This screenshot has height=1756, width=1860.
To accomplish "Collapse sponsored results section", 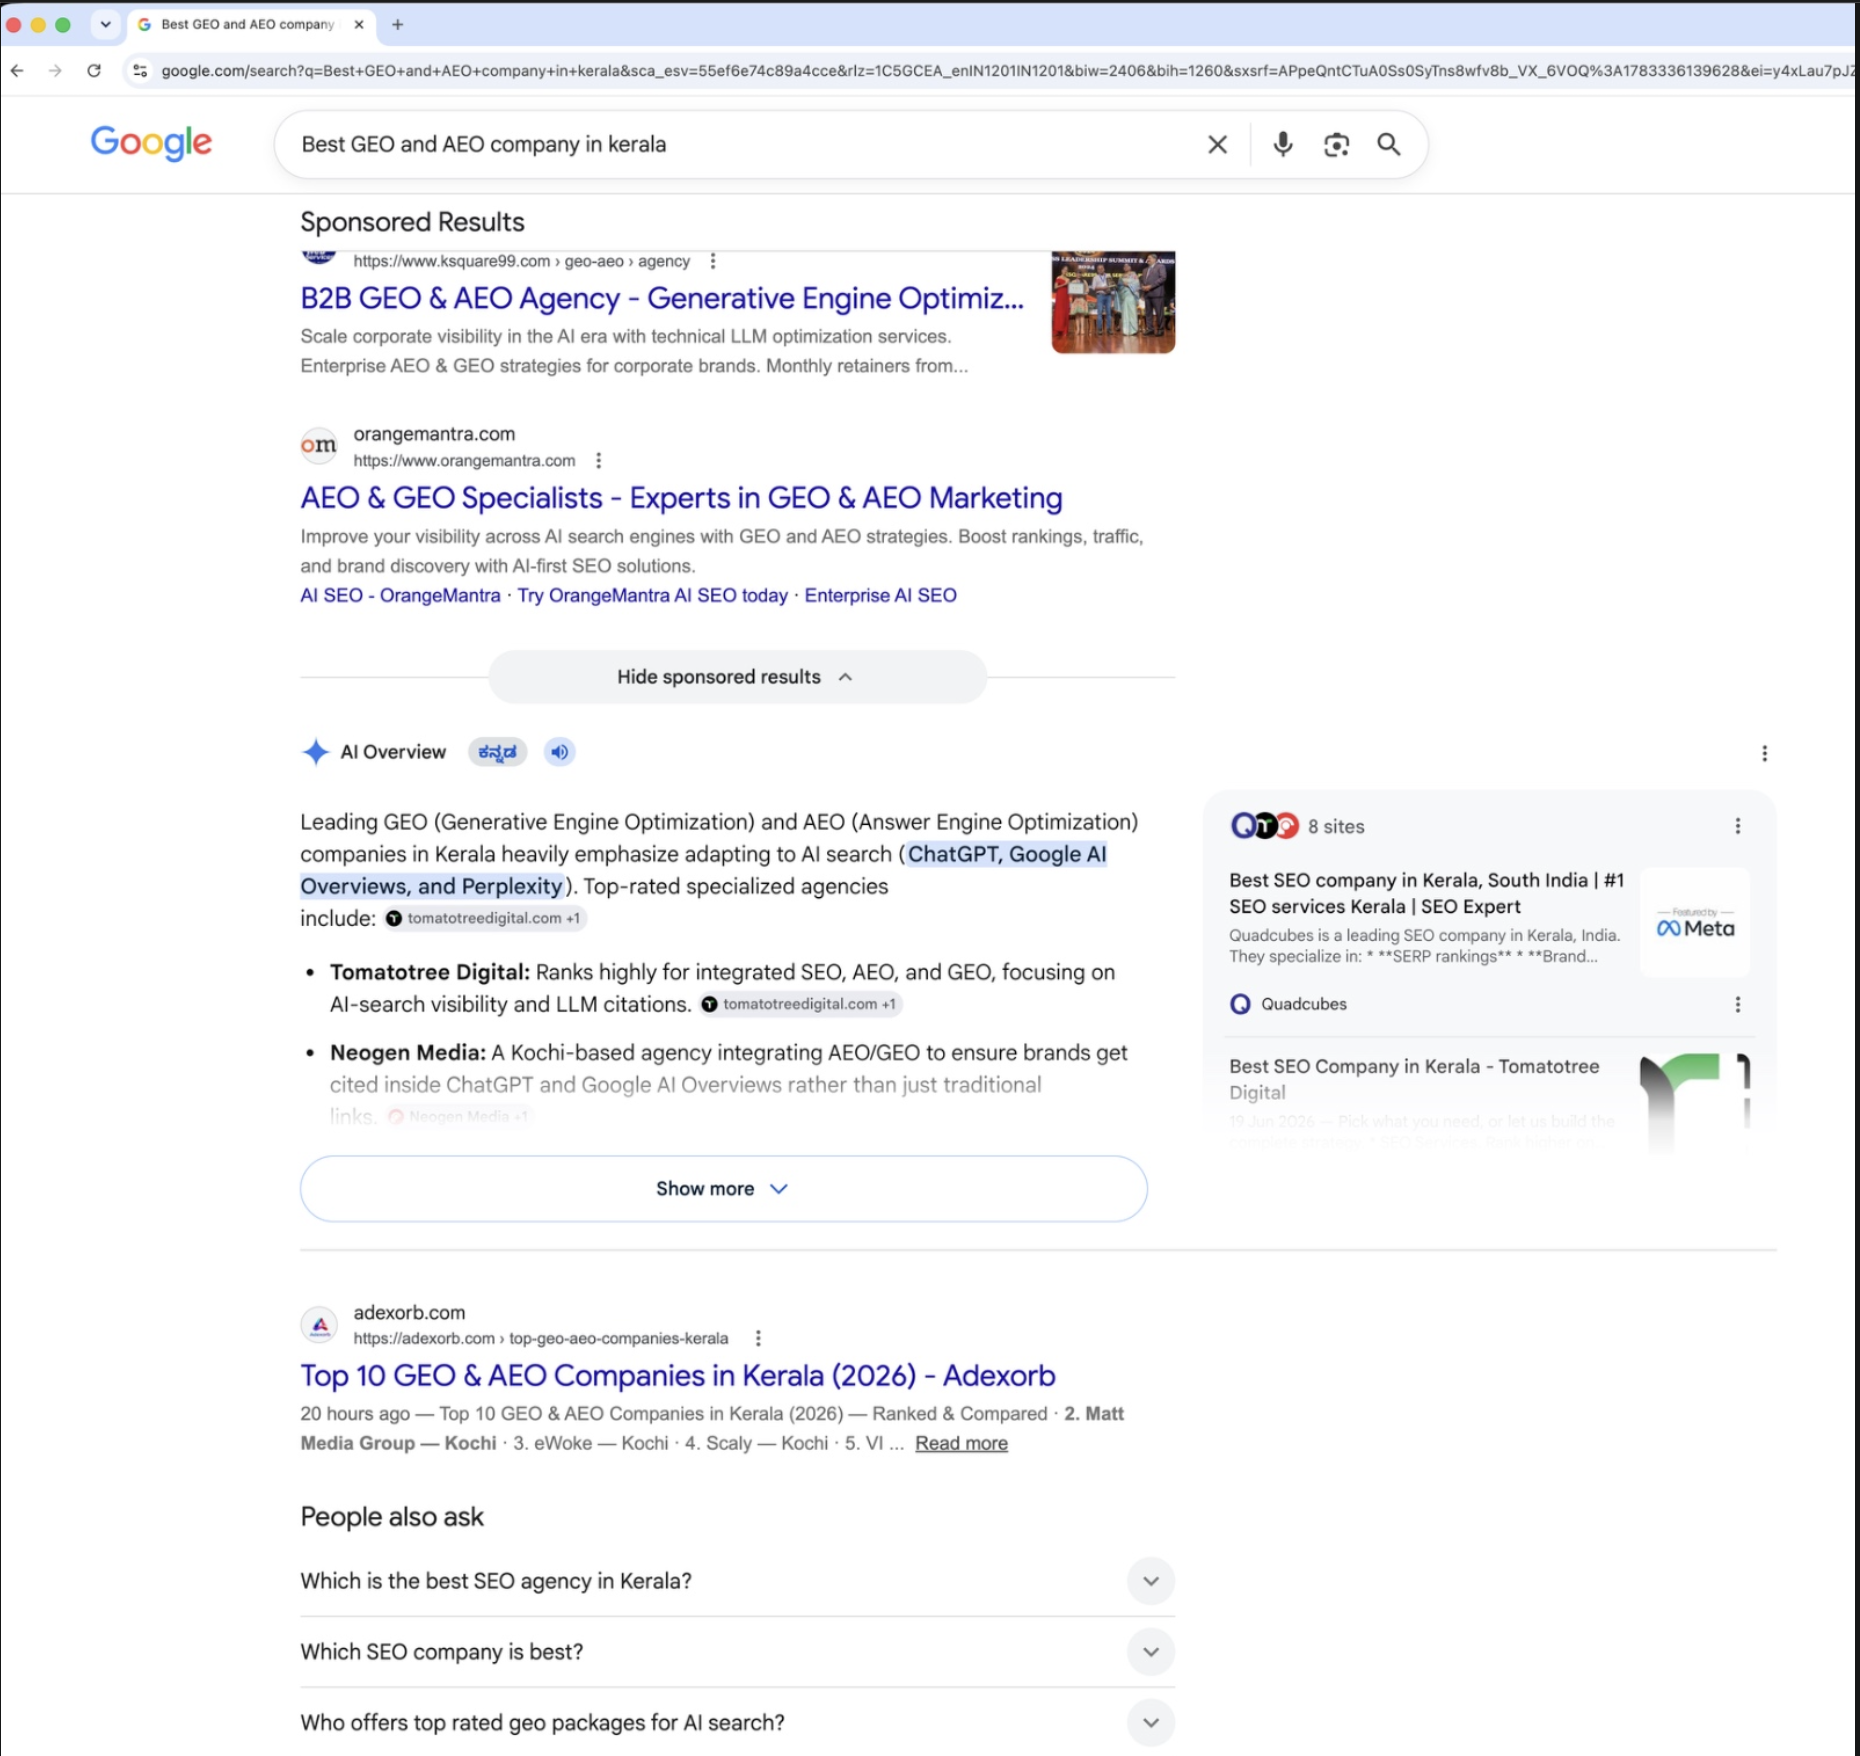I will (x=737, y=677).
